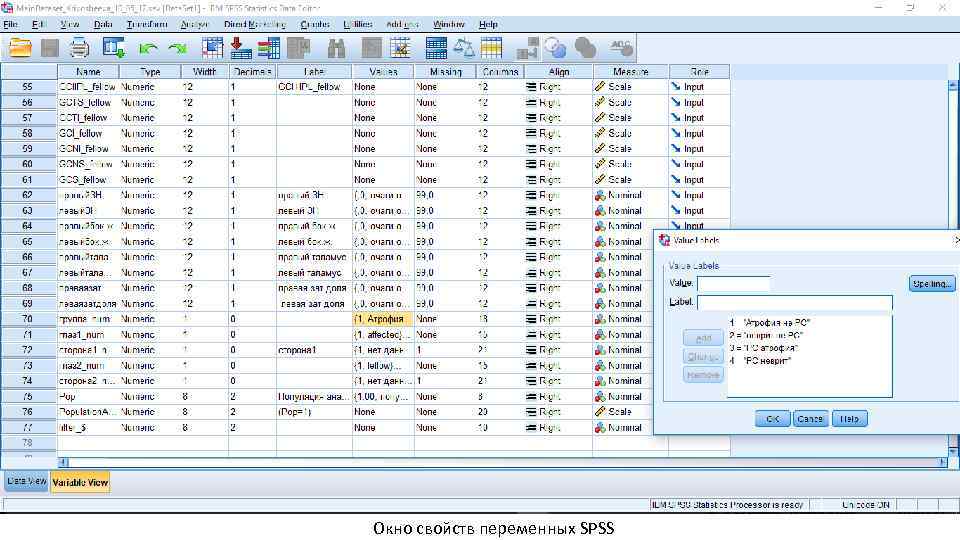Viewport: 960px width, 540px height.
Task: Click the Change button in the Value Labels dialog
Action: pyautogui.click(x=703, y=356)
